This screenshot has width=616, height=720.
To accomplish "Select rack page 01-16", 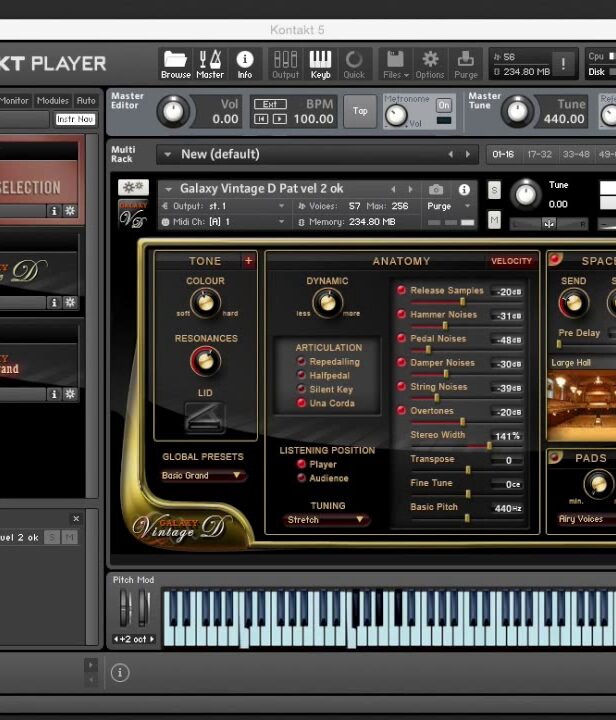I will pos(503,154).
